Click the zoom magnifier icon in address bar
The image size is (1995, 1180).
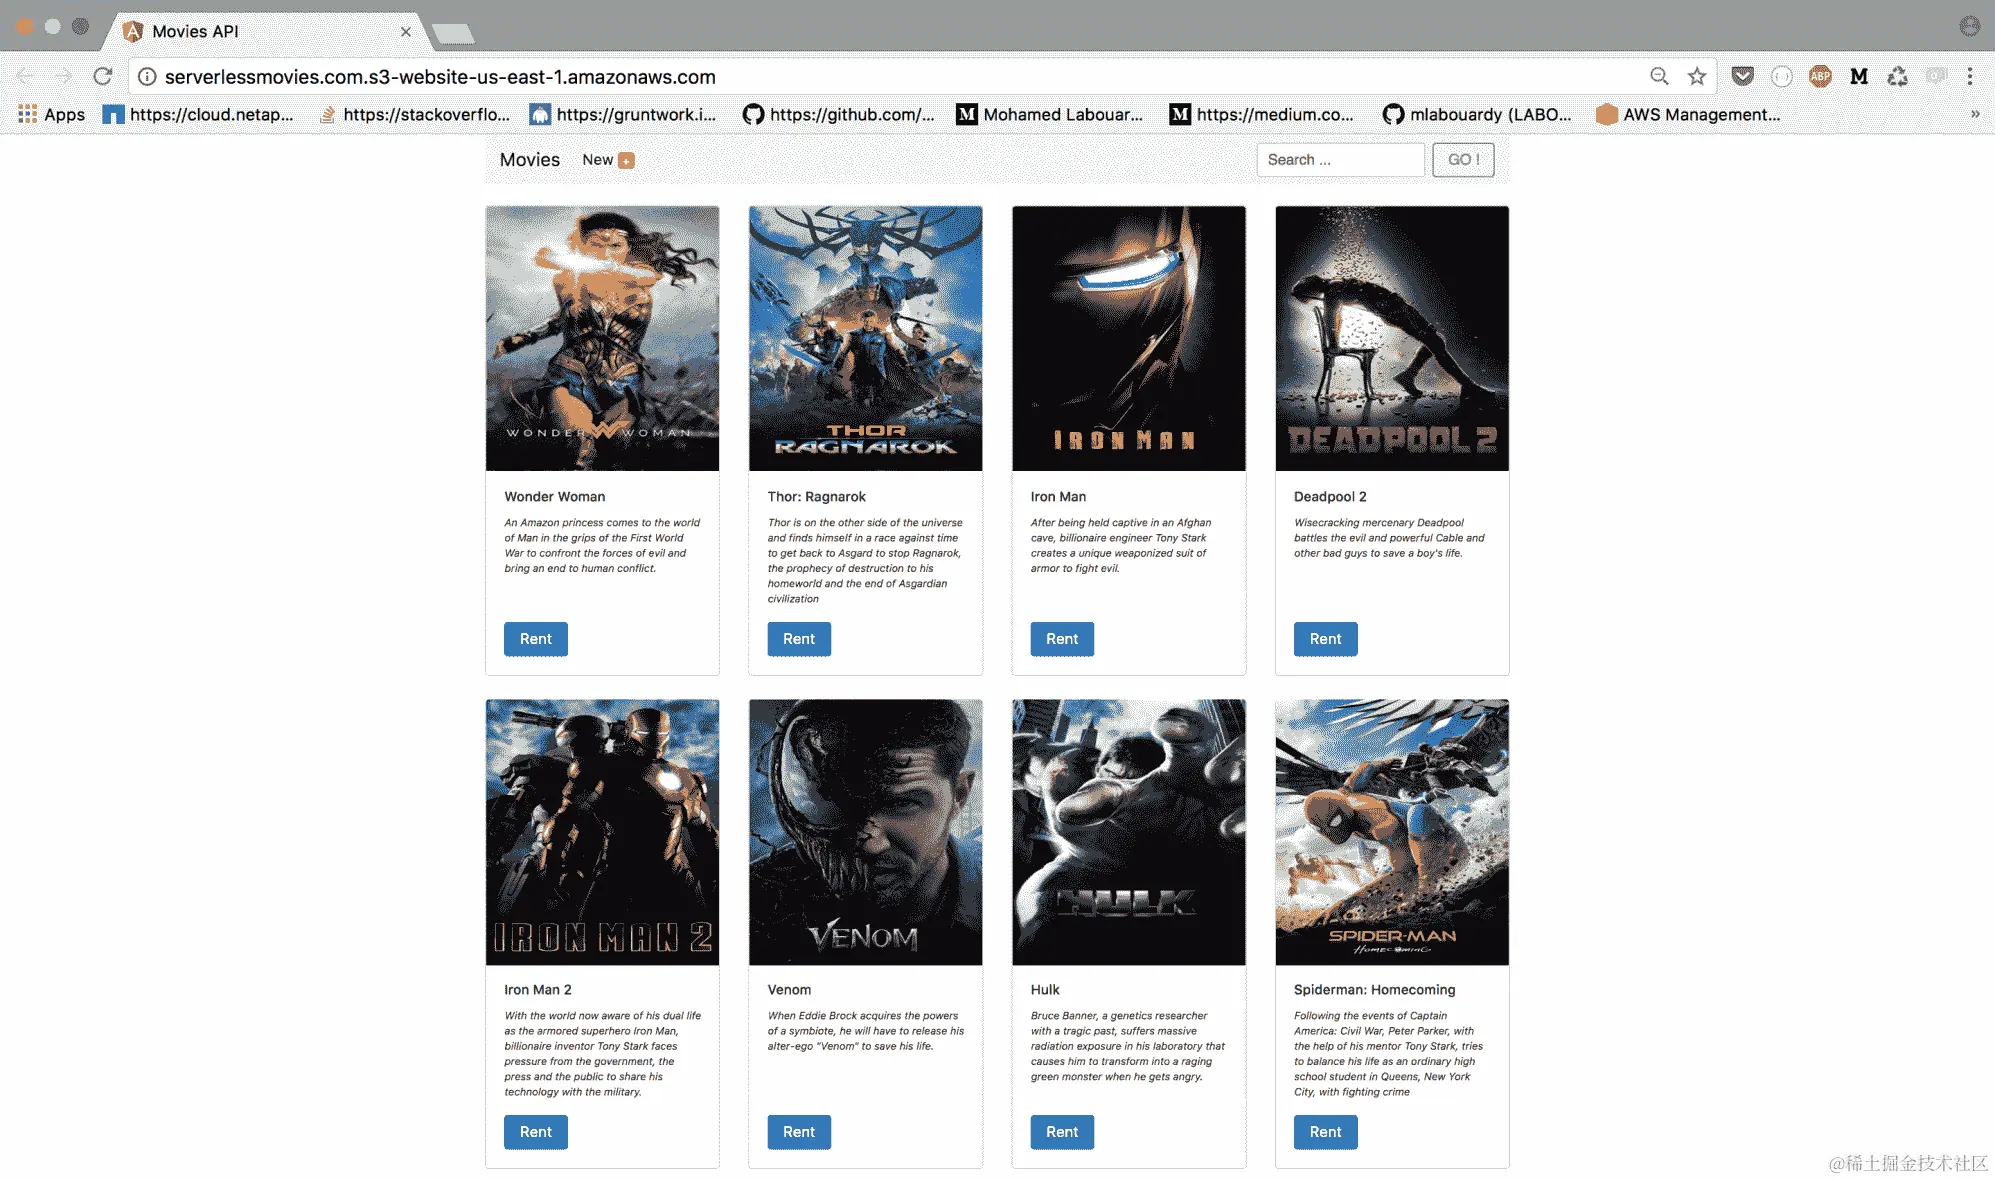[1659, 76]
